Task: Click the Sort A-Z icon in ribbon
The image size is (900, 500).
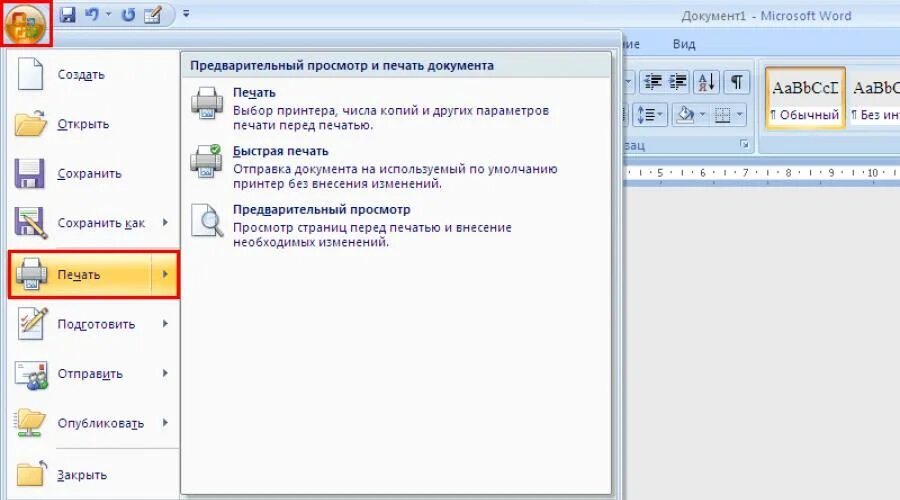Action: (x=706, y=83)
